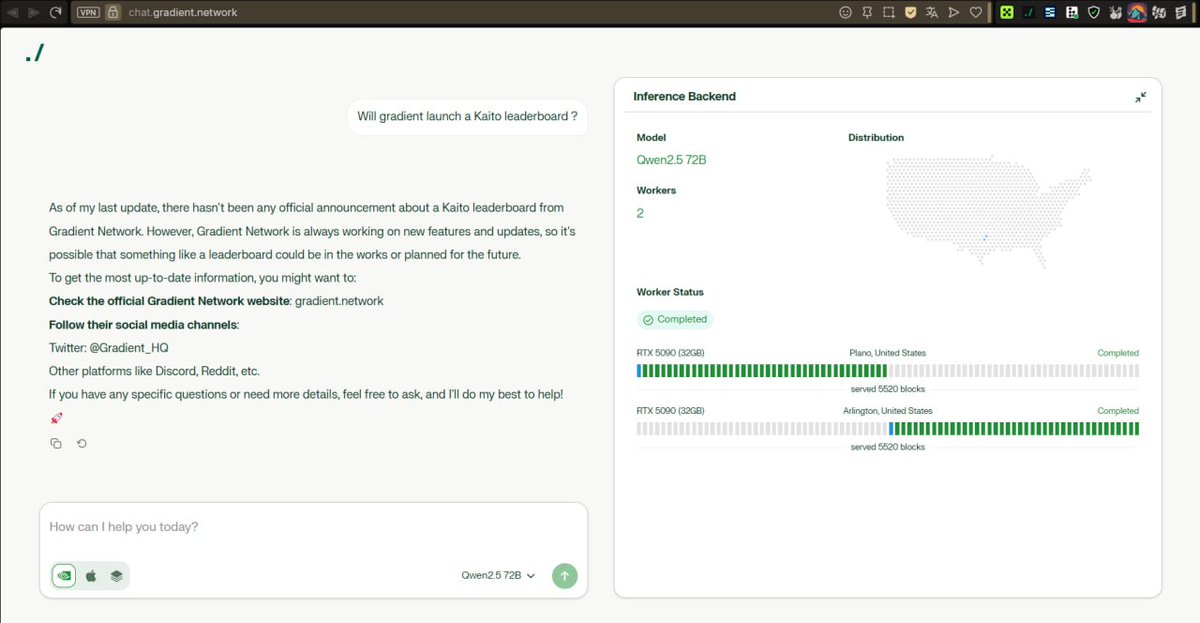Bookmark page with the heart icon
The width and height of the screenshot is (1200, 623).
click(976, 13)
